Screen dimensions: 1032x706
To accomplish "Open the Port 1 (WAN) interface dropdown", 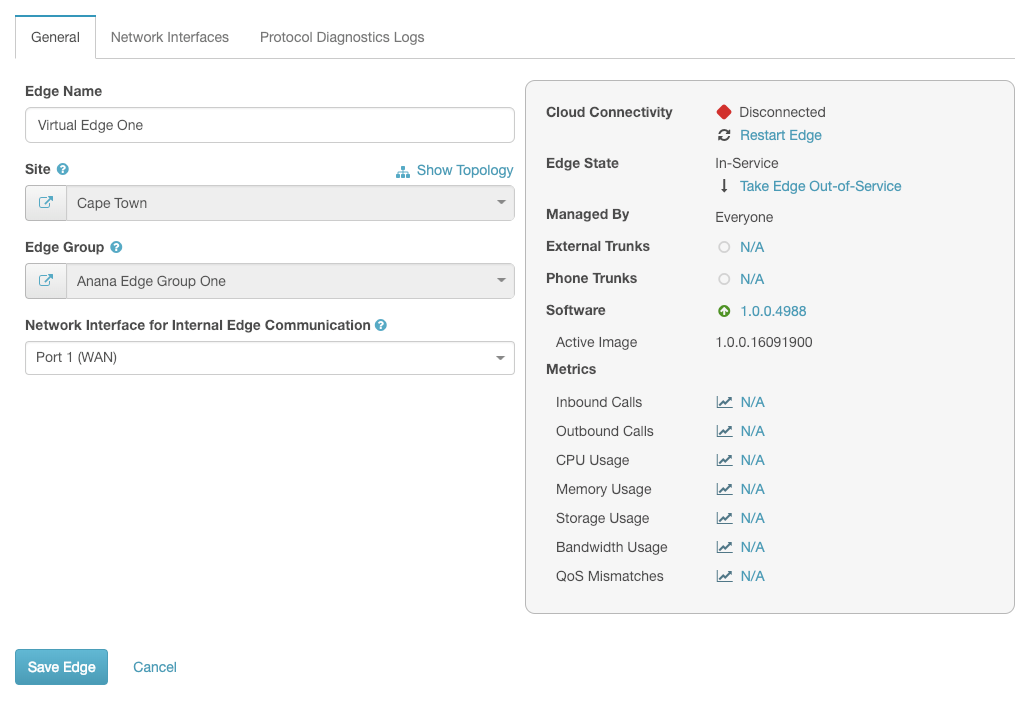I will [x=270, y=358].
